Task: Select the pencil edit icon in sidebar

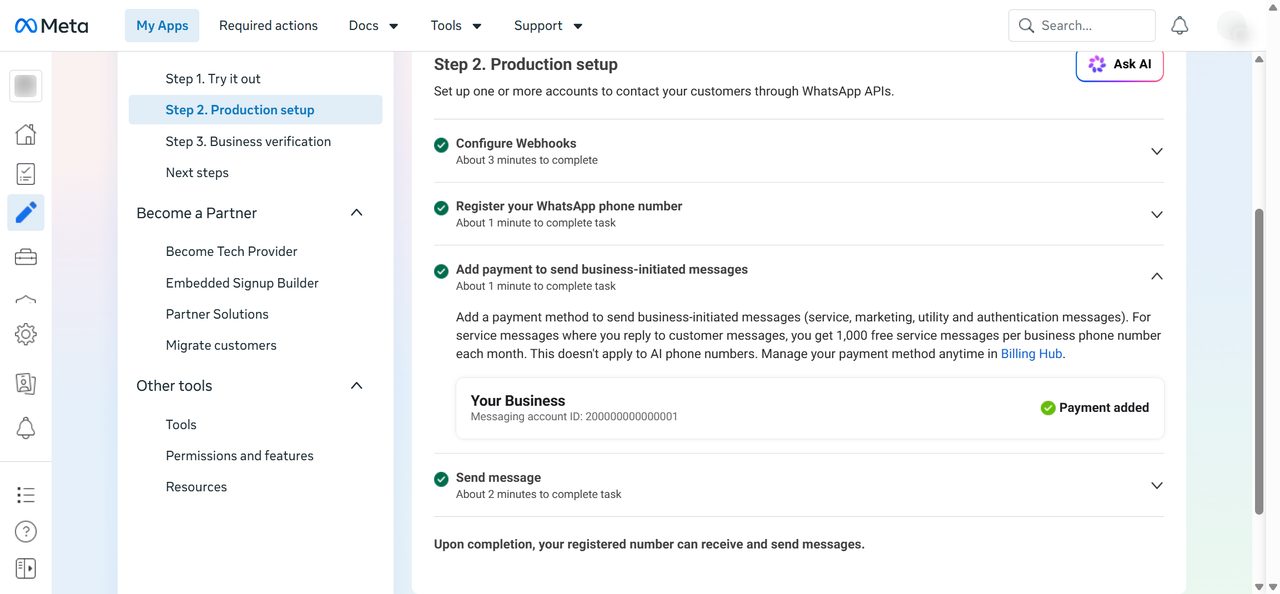Action: (x=26, y=212)
